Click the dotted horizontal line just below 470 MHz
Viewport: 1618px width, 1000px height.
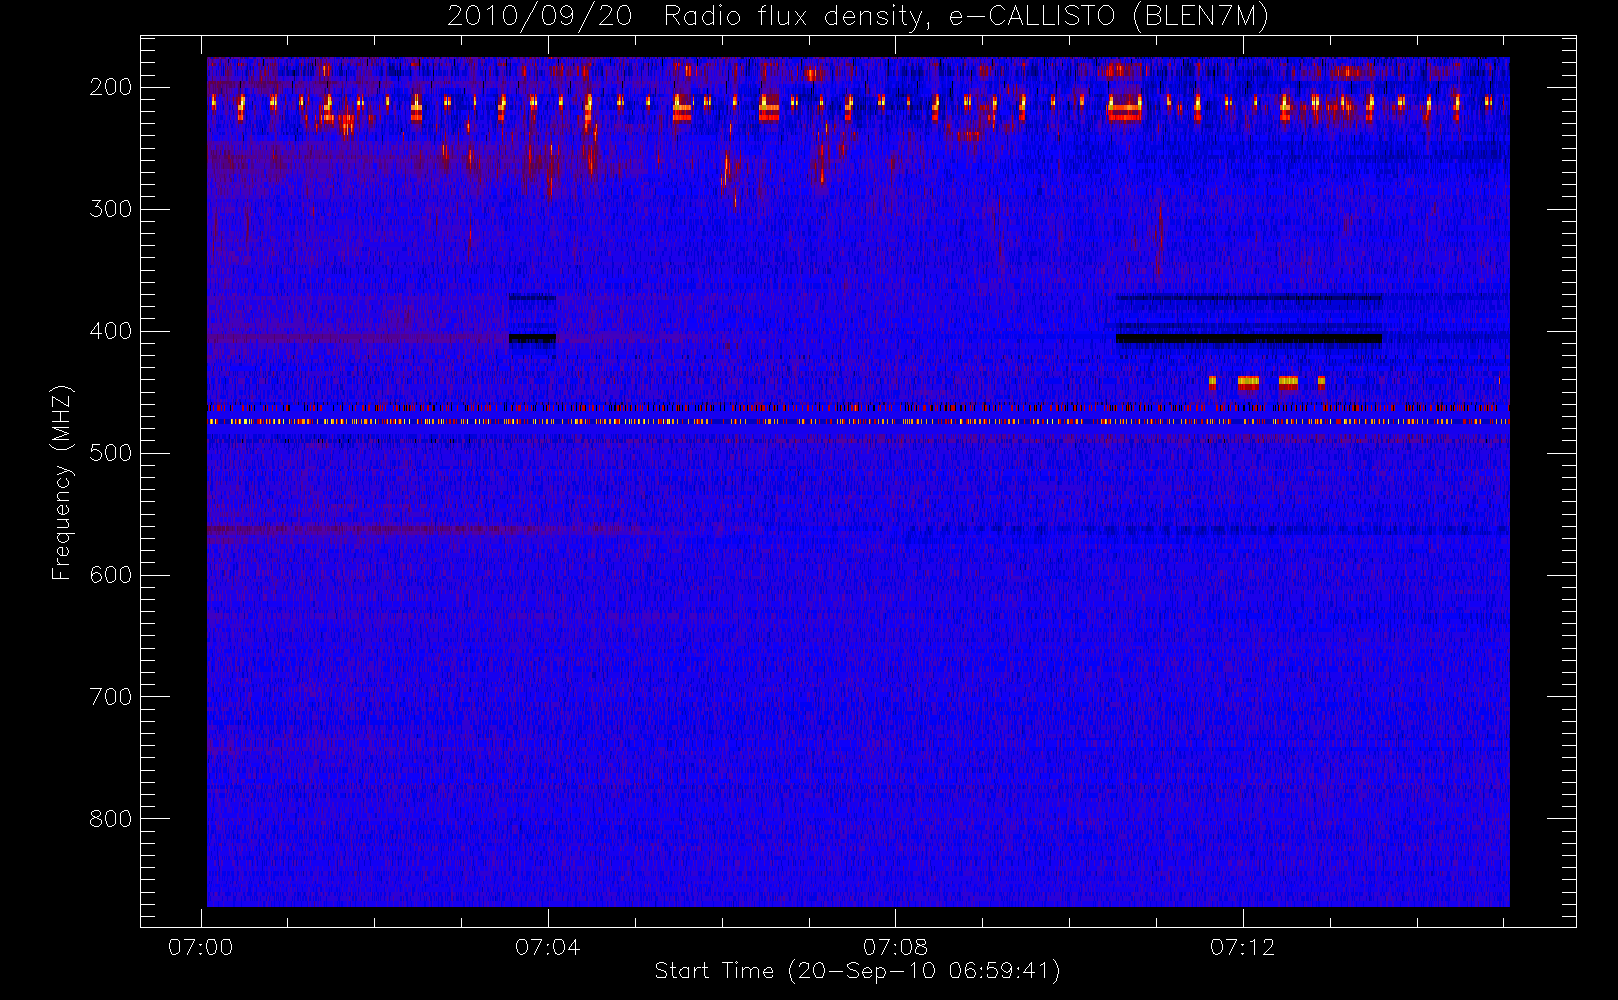tap(858, 422)
